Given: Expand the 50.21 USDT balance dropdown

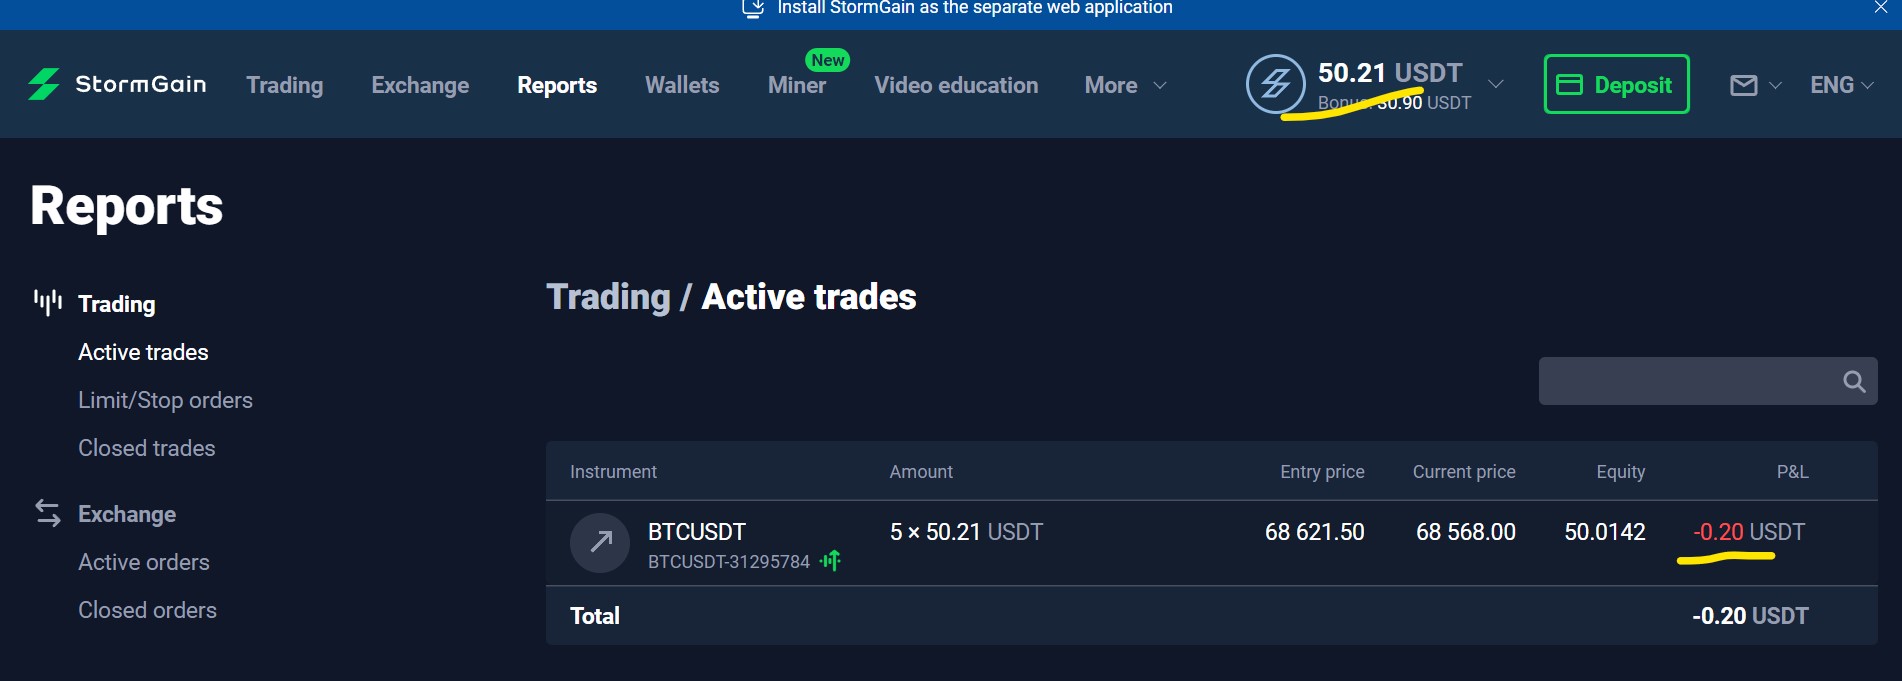Looking at the screenshot, I should [1495, 84].
